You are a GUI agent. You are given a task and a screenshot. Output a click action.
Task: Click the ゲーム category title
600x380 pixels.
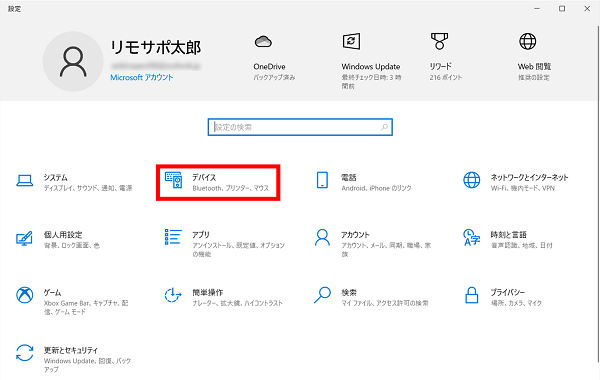click(x=52, y=292)
